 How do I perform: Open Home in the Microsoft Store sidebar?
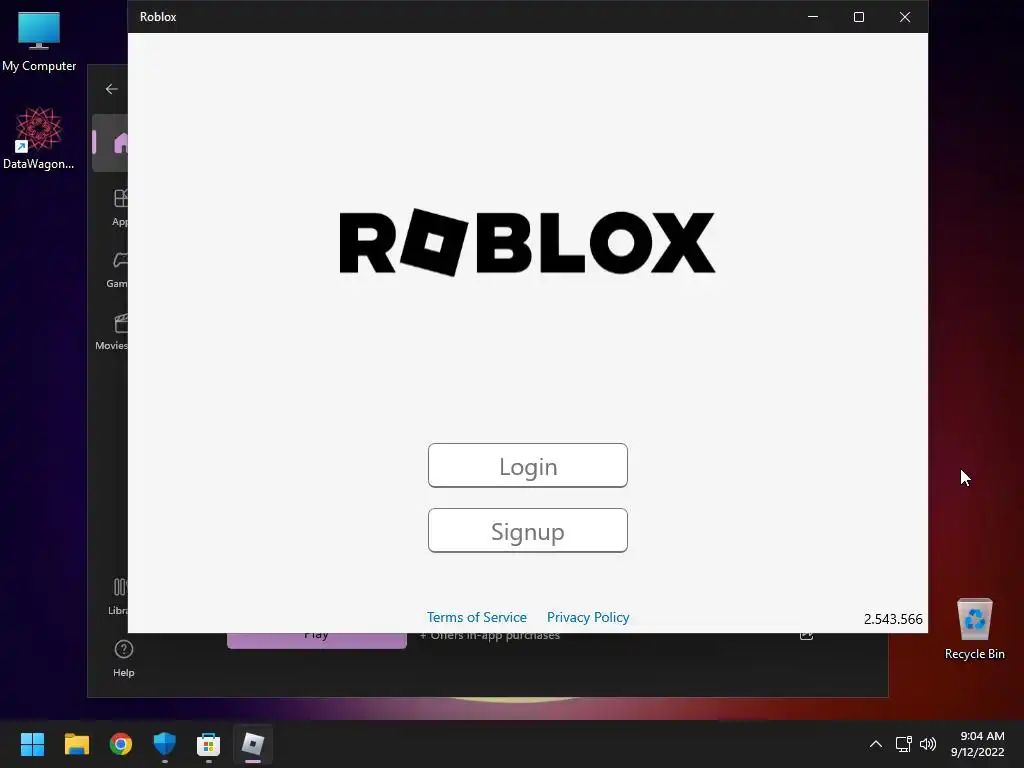111,143
